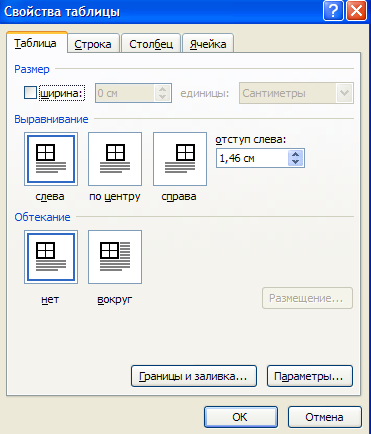This screenshot has height=434, width=371.
Task: Open the help question mark icon
Action: point(333,11)
